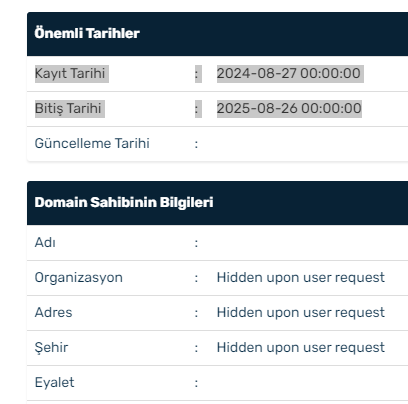Screen dimensions: 408x404
Task: Click the colon in Kayıt Tarihi row
Action: pyautogui.click(x=197, y=74)
